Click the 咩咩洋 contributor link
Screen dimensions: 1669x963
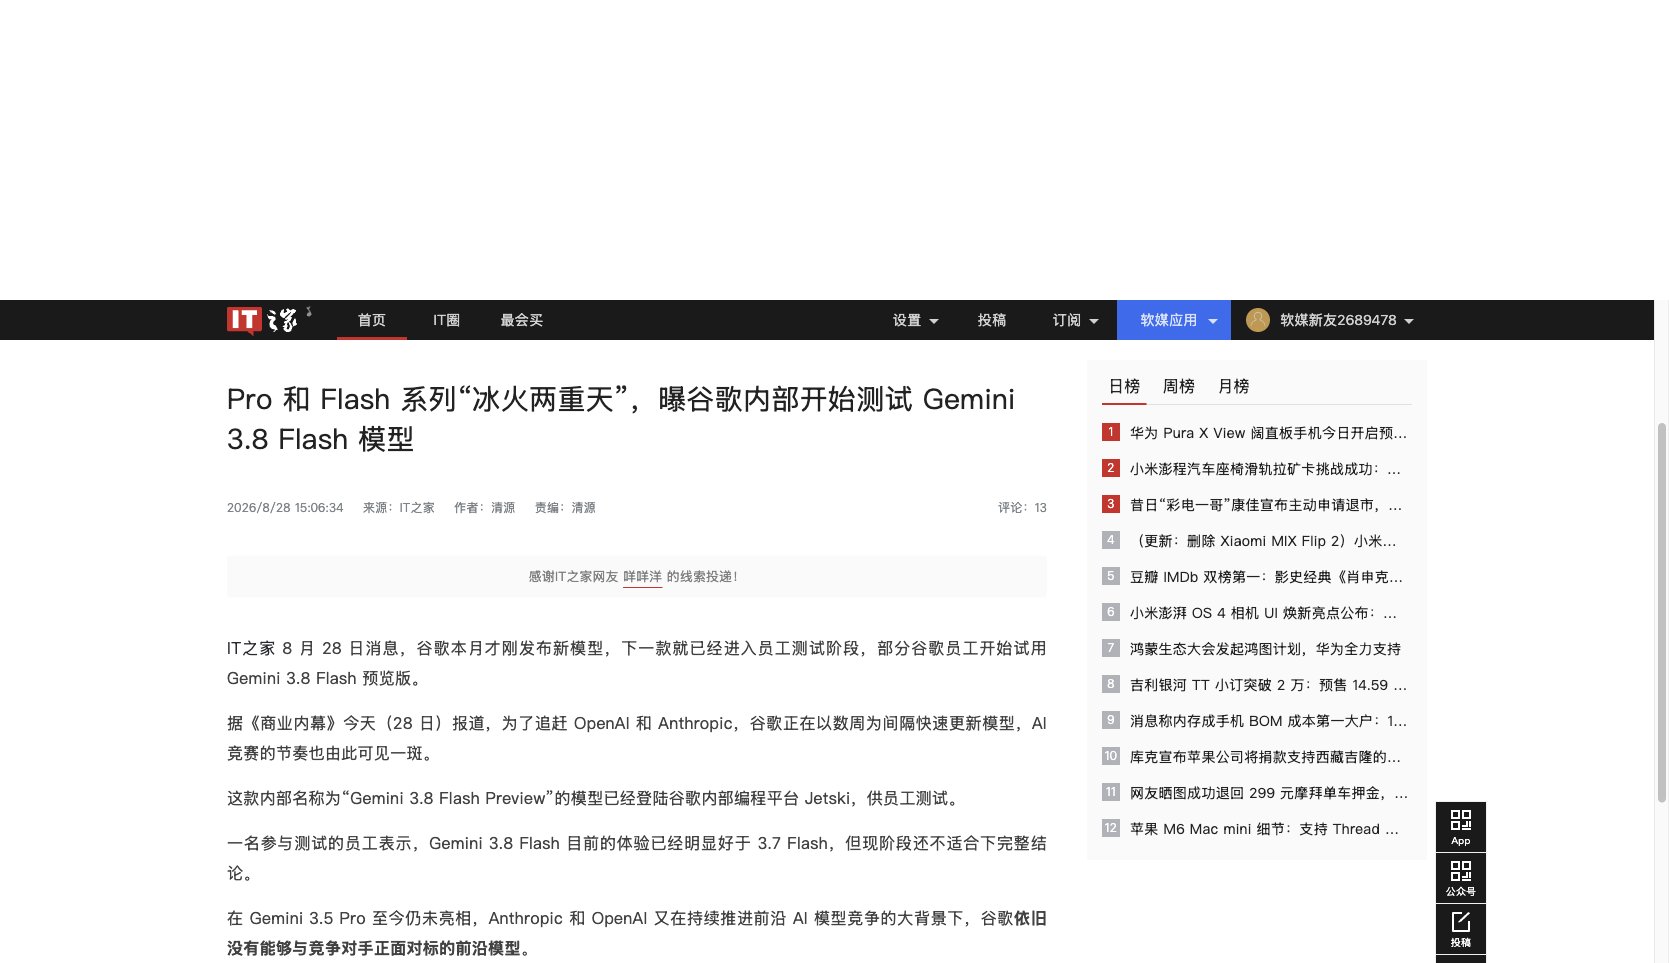(642, 577)
